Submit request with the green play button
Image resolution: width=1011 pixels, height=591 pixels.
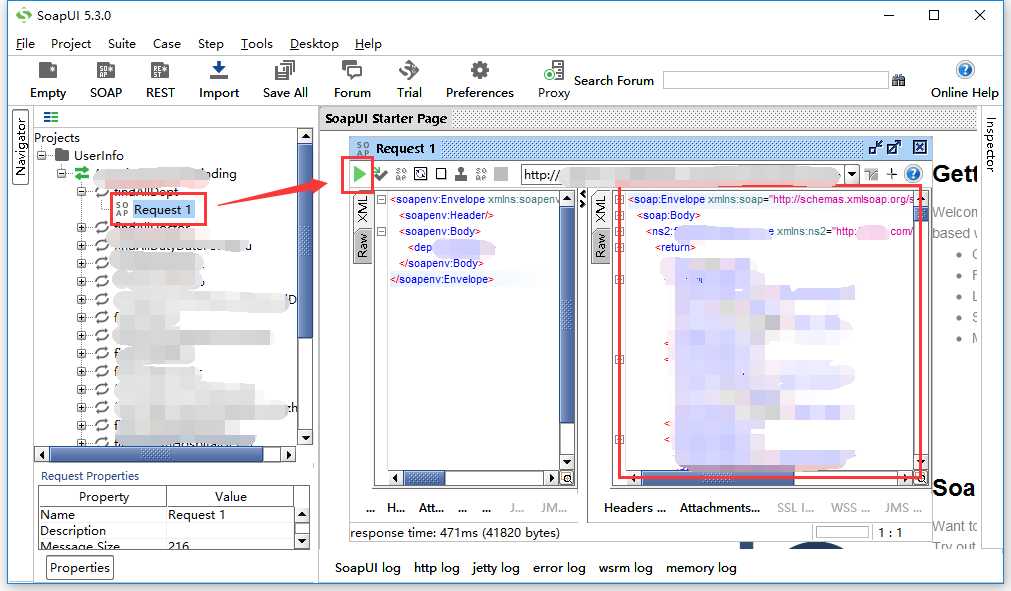[x=359, y=174]
